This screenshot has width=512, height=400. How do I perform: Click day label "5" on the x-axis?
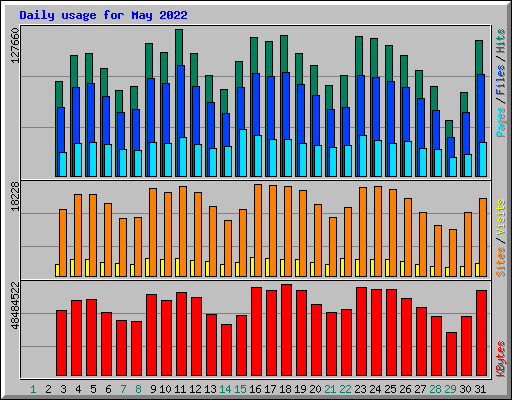pos(93,389)
